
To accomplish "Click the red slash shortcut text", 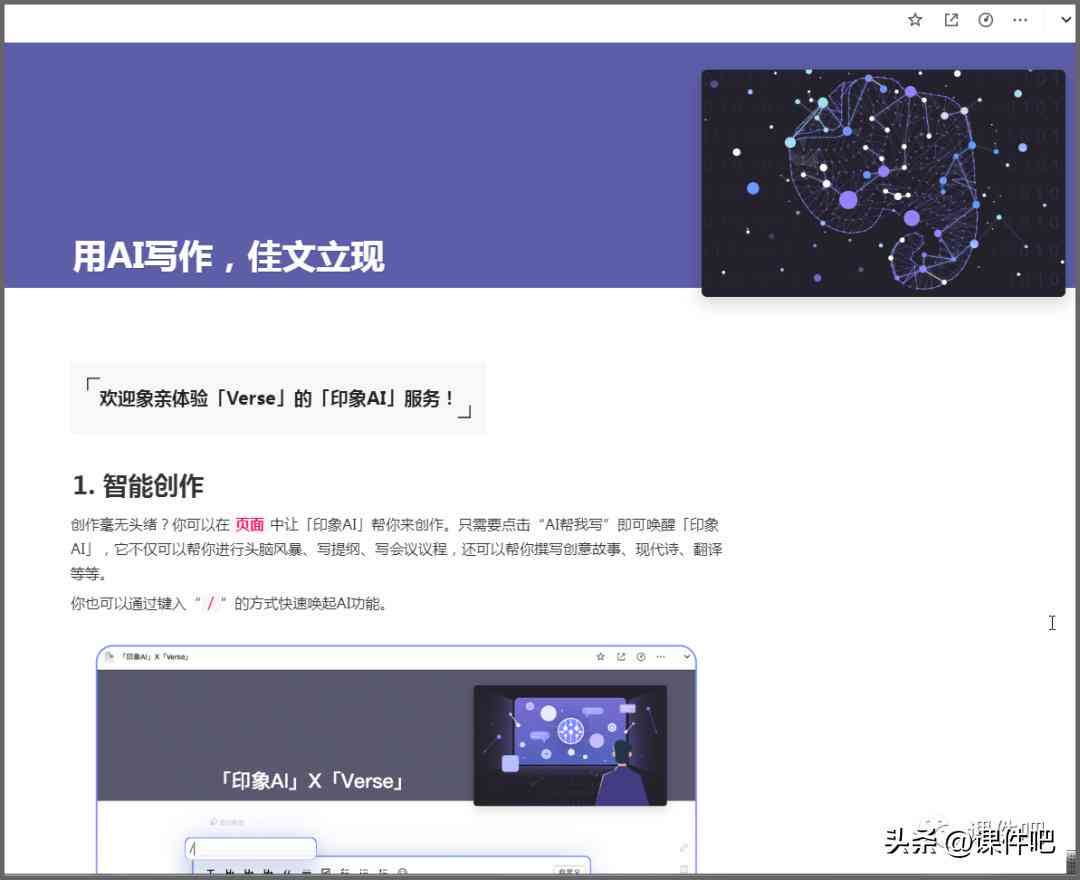I will (210, 603).
